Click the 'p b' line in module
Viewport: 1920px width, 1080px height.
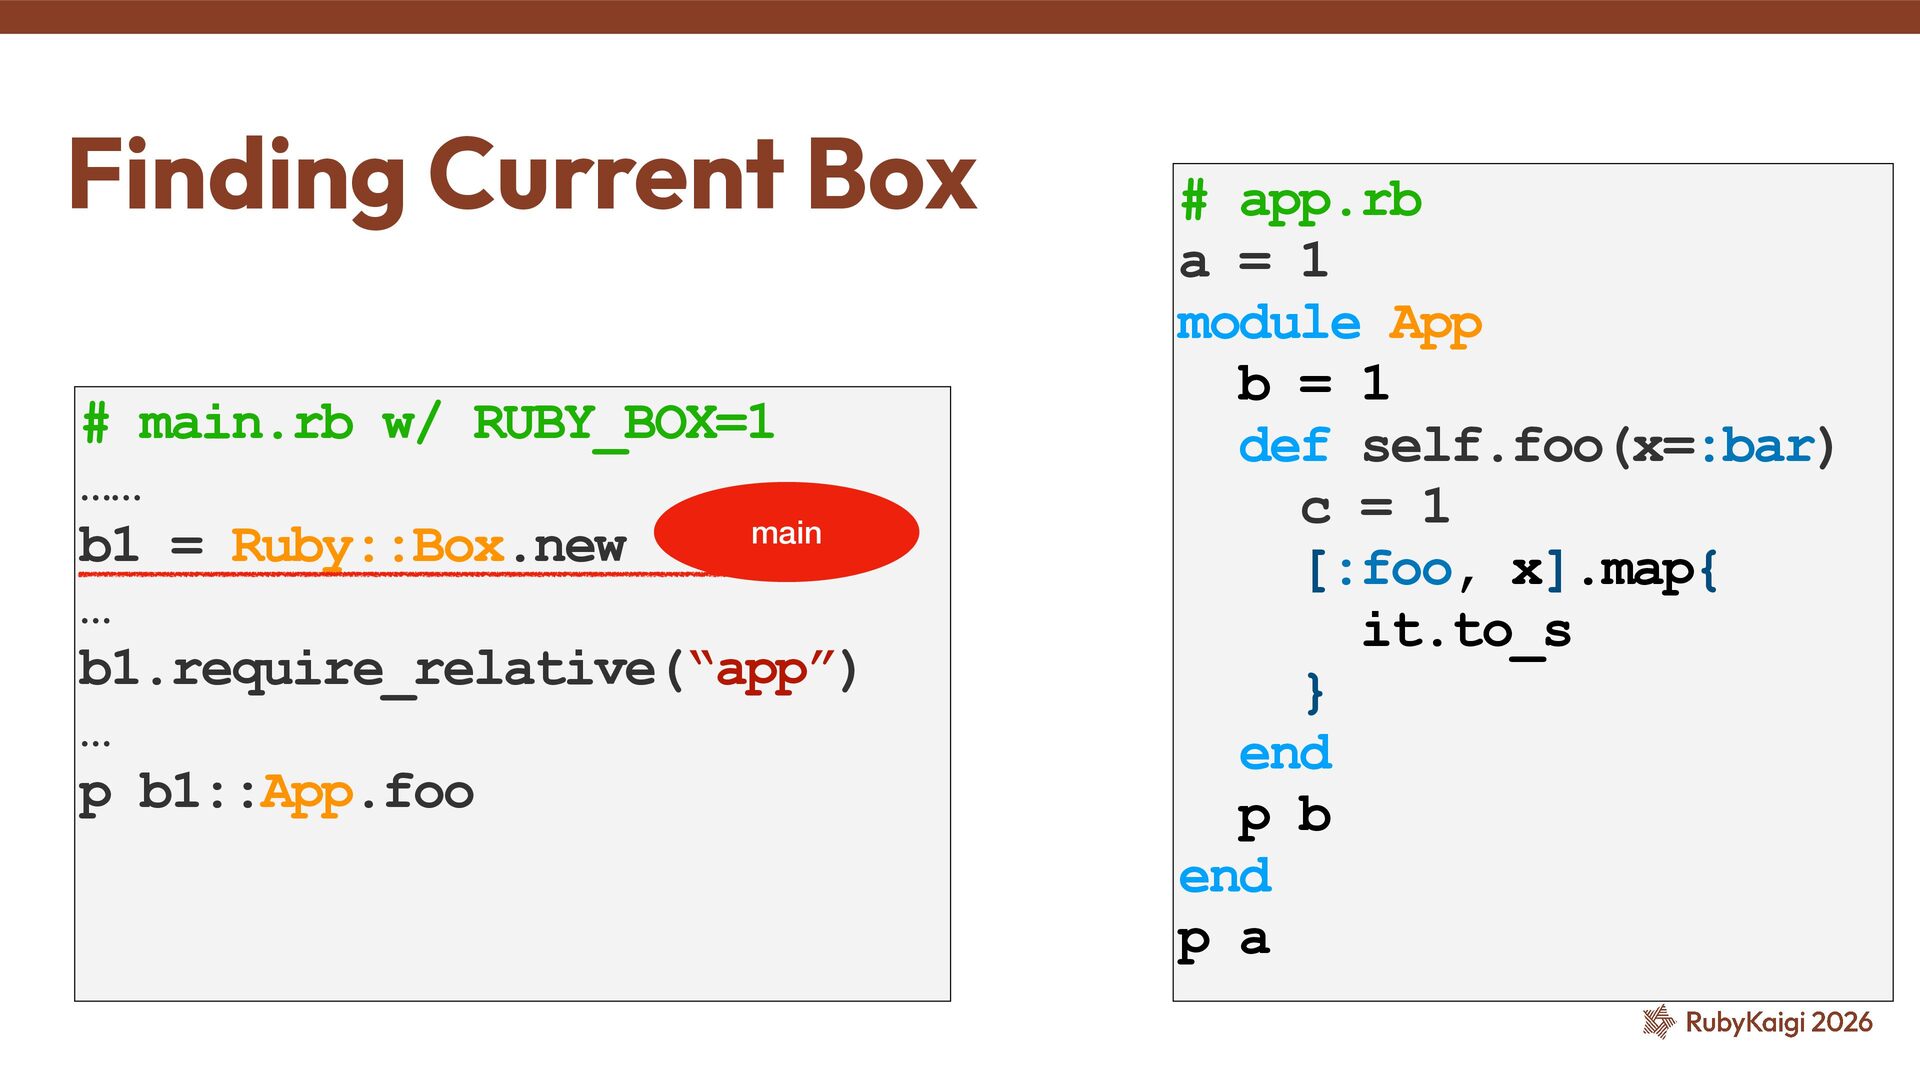pyautogui.click(x=1284, y=816)
